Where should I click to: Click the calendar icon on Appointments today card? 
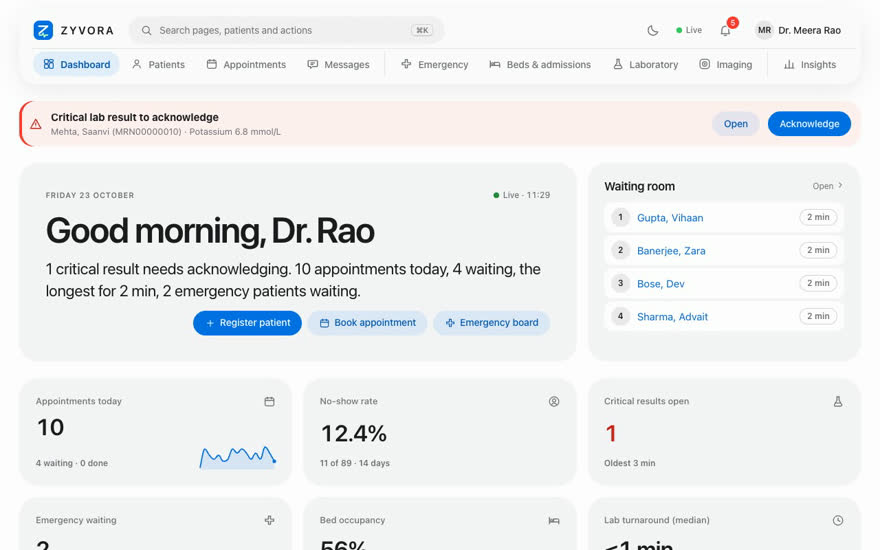click(x=269, y=401)
